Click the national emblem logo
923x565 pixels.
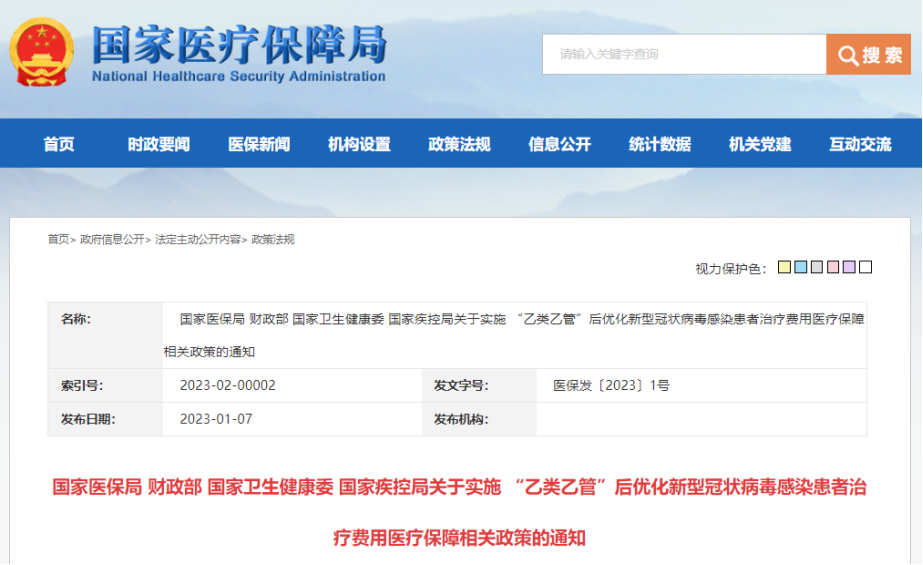click(41, 52)
